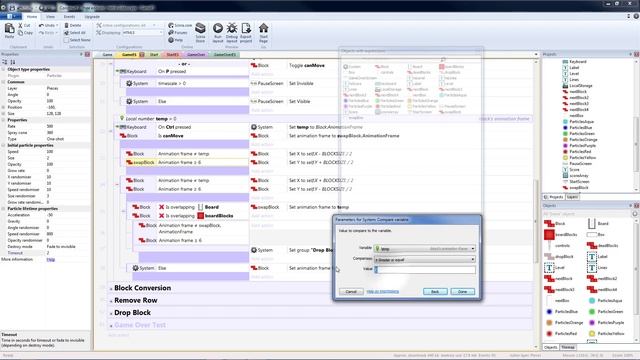Open the Start Page home icon
This screenshot has width=640, height=360.
(x=264, y=28)
